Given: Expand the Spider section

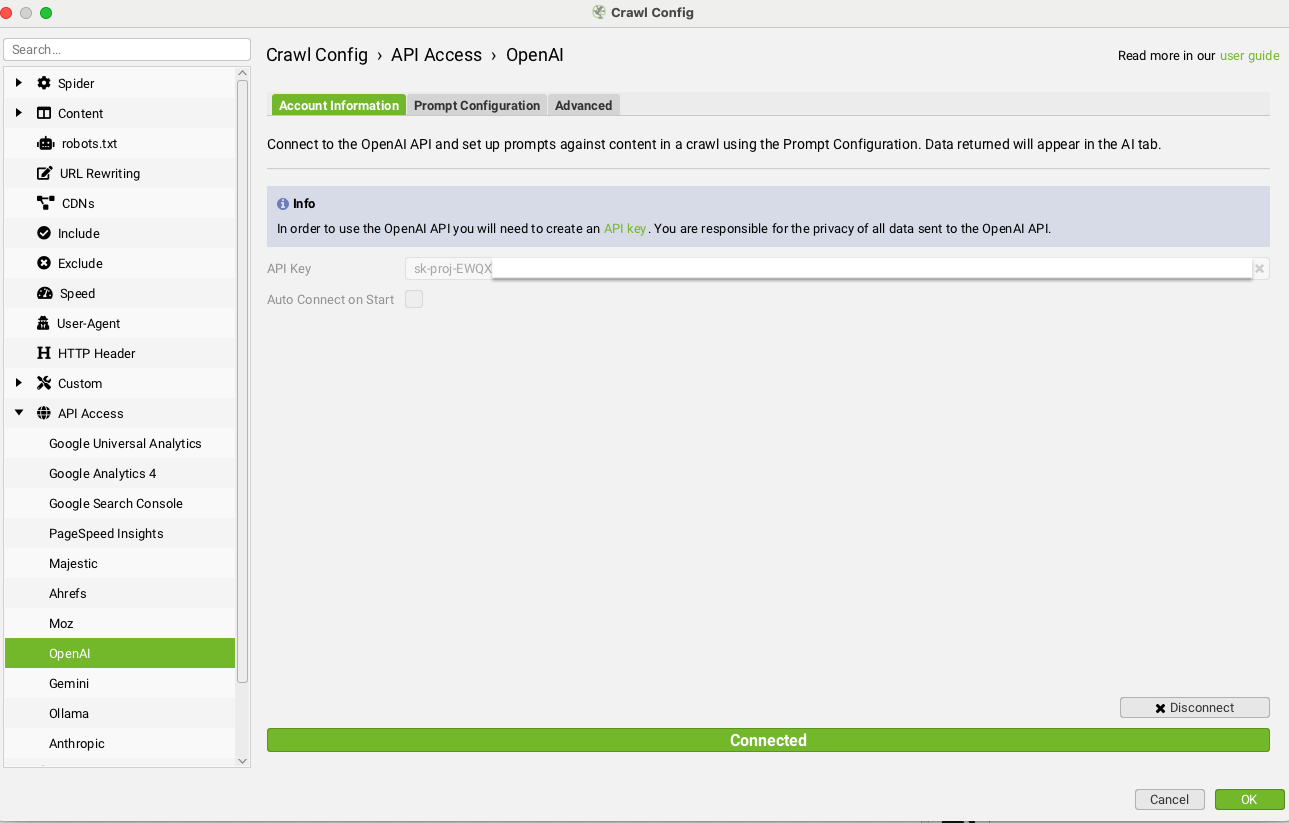Looking at the screenshot, I should [17, 83].
